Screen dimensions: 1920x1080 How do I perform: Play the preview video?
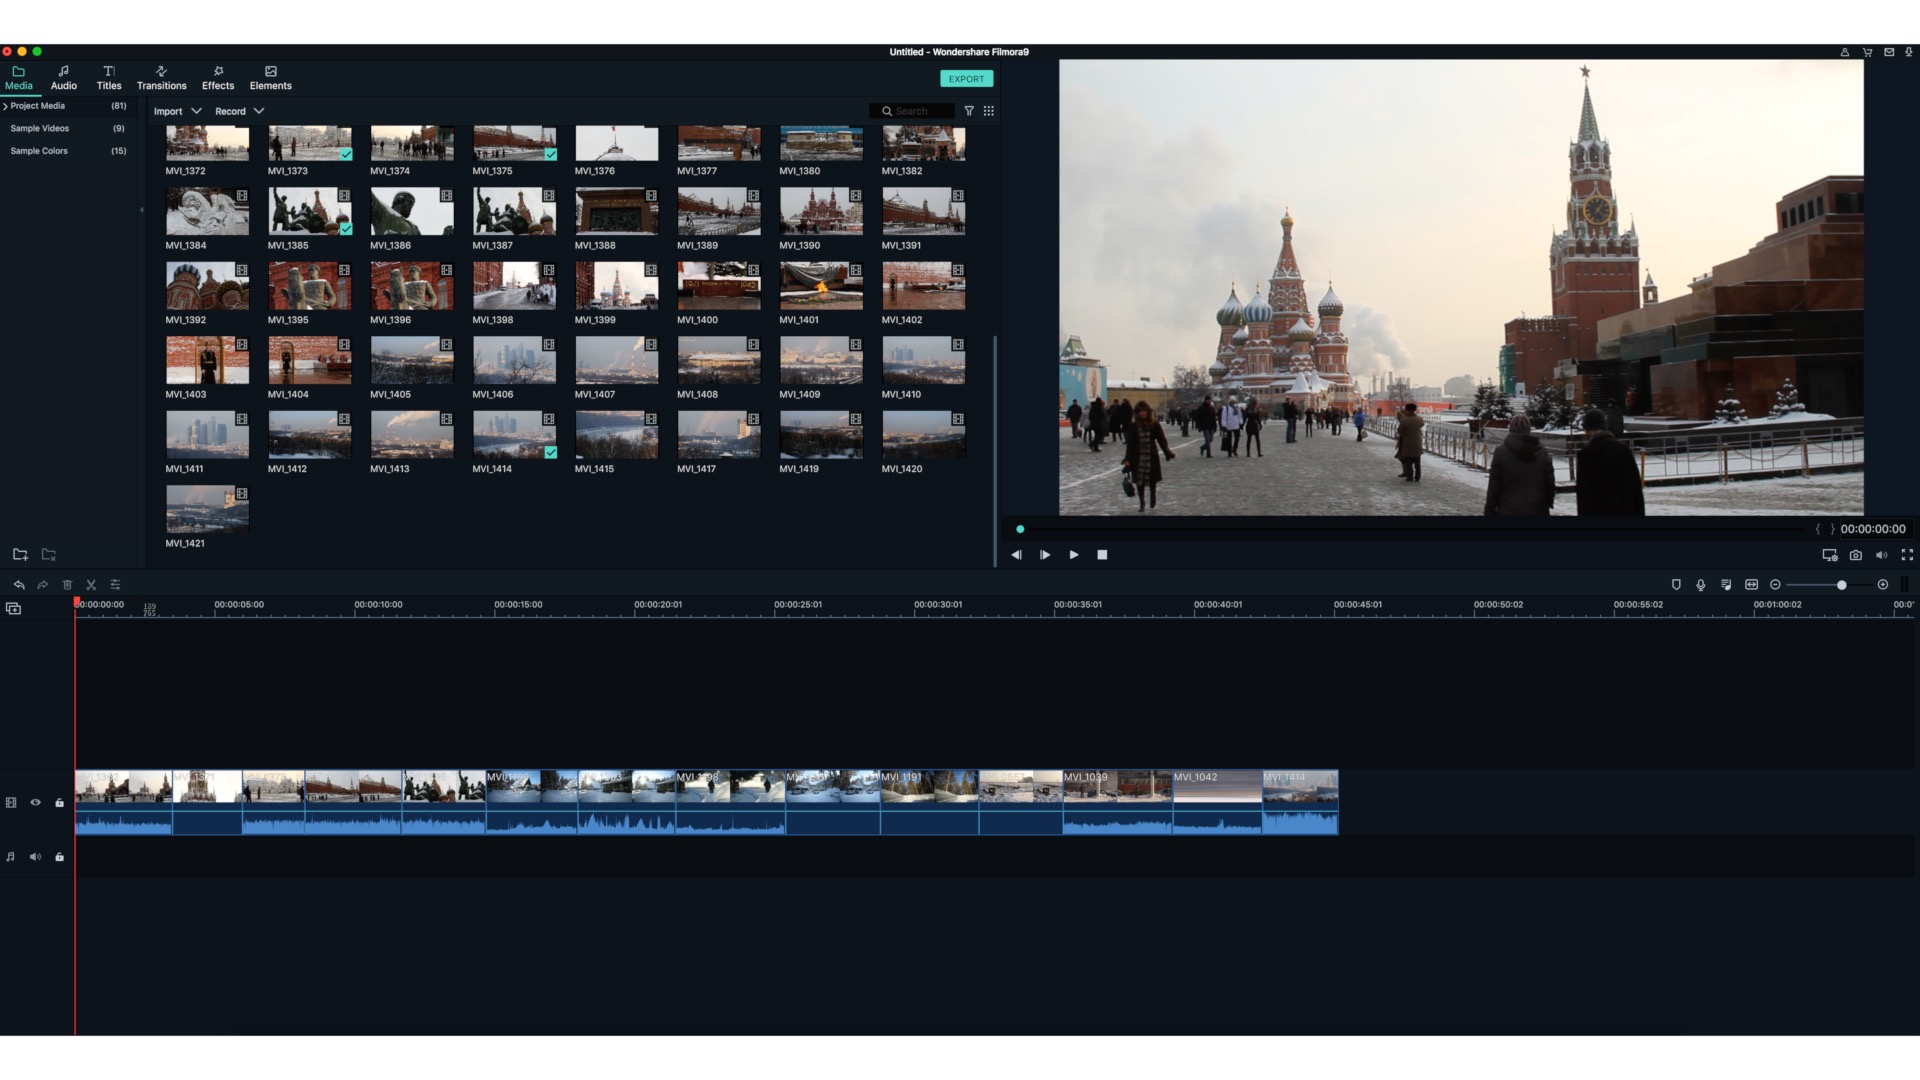(1074, 555)
